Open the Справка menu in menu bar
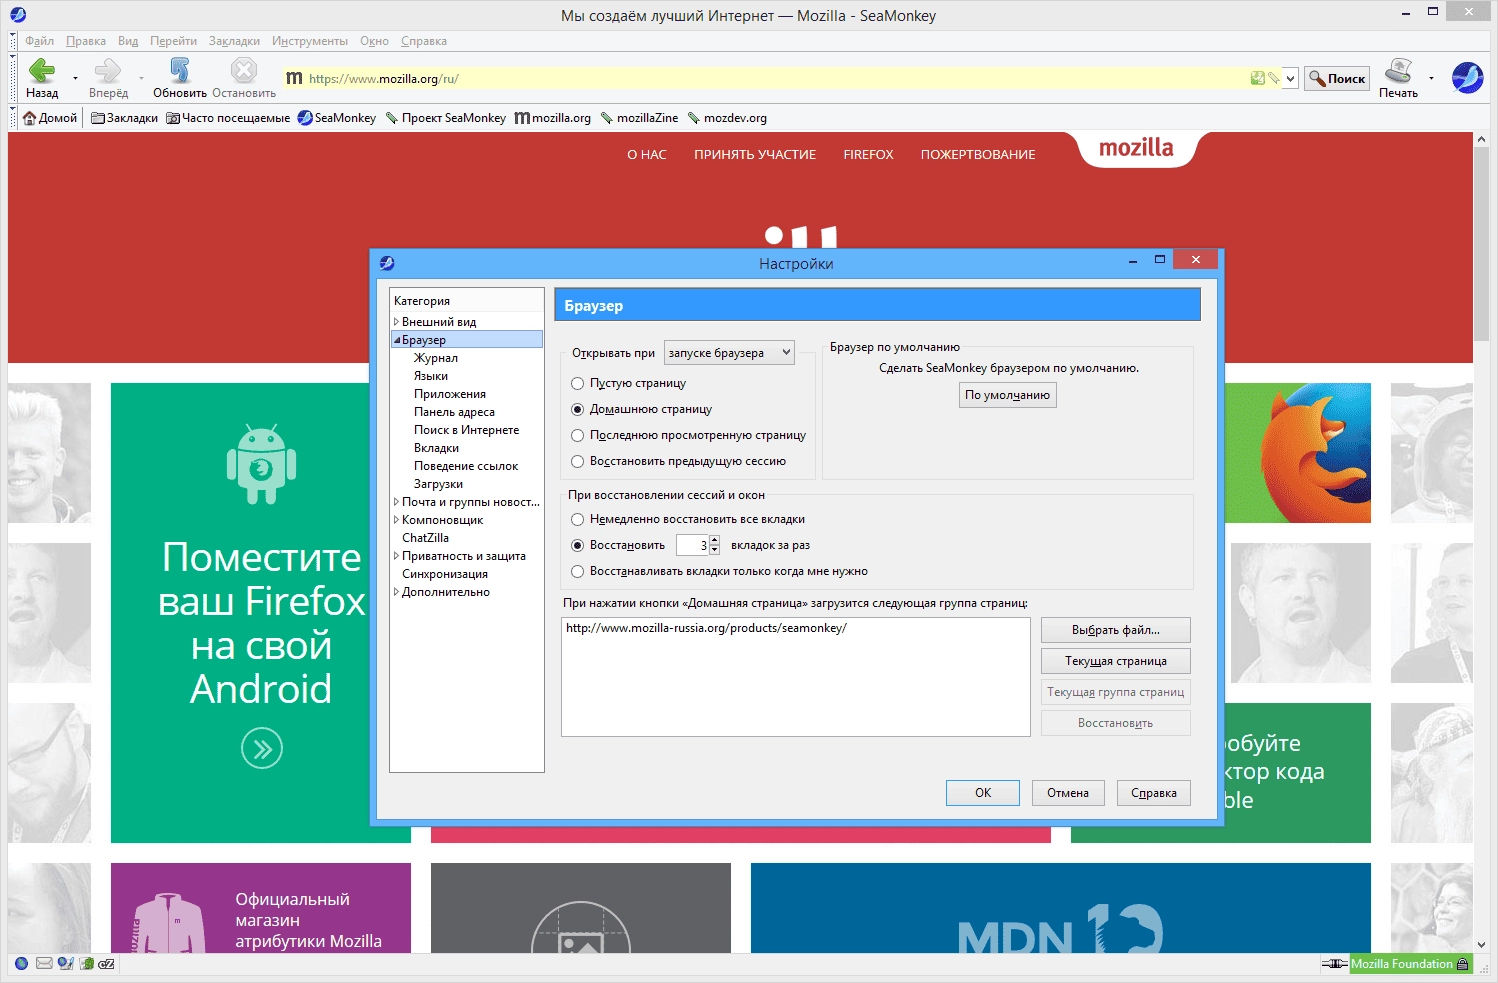1498x983 pixels. click(x=424, y=41)
